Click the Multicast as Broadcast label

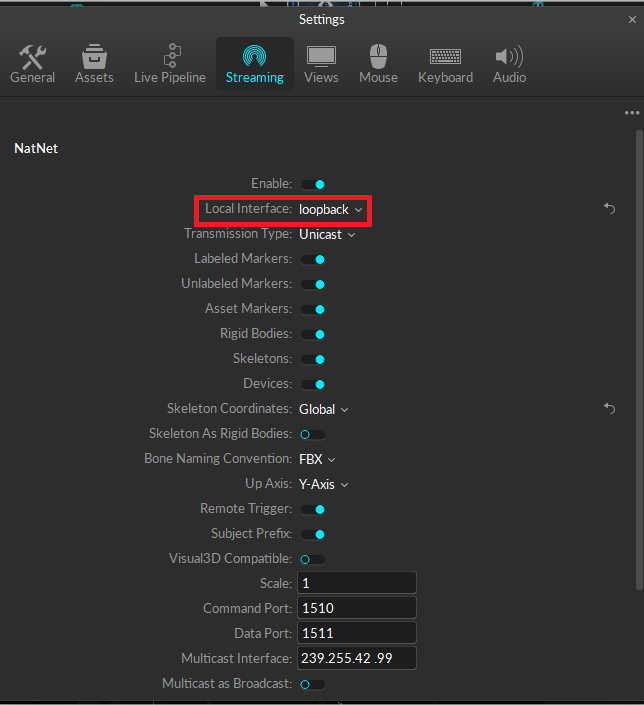(227, 684)
